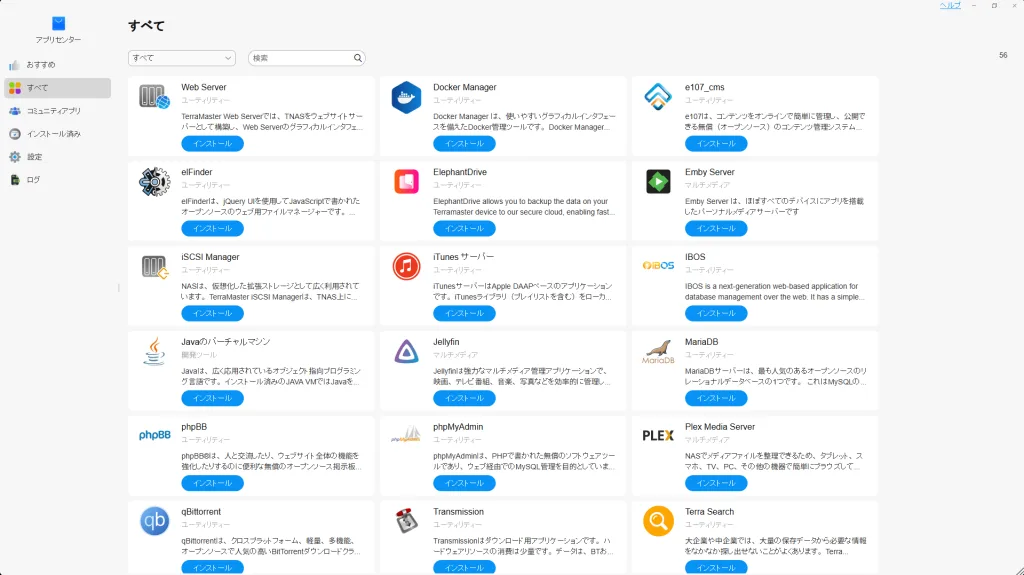Viewport: 1024px width, 575px height.
Task: Install MariaDB
Action: 716,399
